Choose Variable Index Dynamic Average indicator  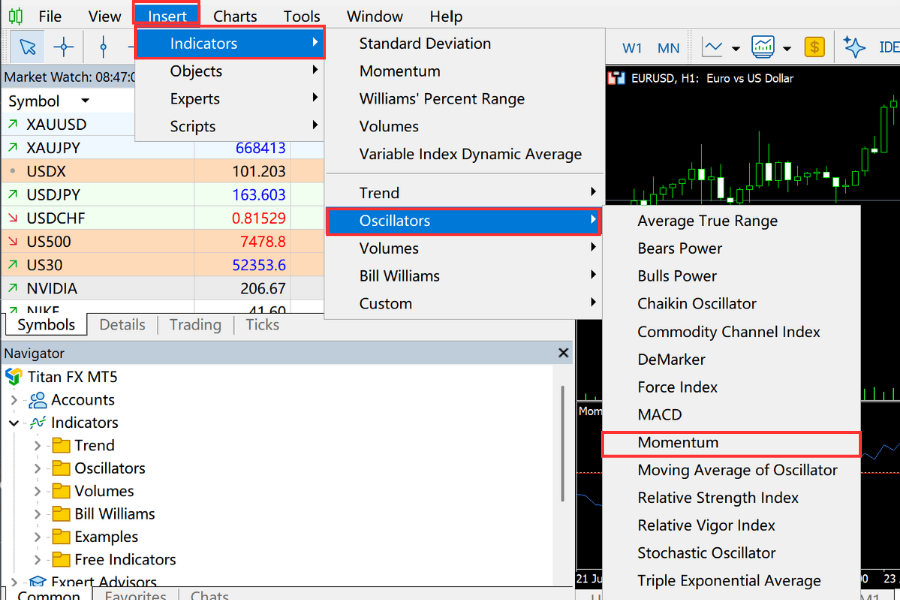click(465, 154)
